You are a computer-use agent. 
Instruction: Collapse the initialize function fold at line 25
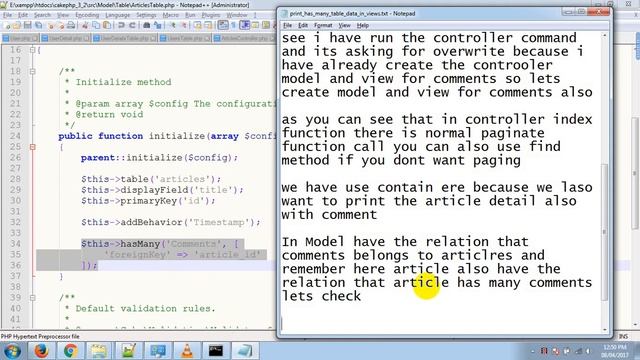32,147
